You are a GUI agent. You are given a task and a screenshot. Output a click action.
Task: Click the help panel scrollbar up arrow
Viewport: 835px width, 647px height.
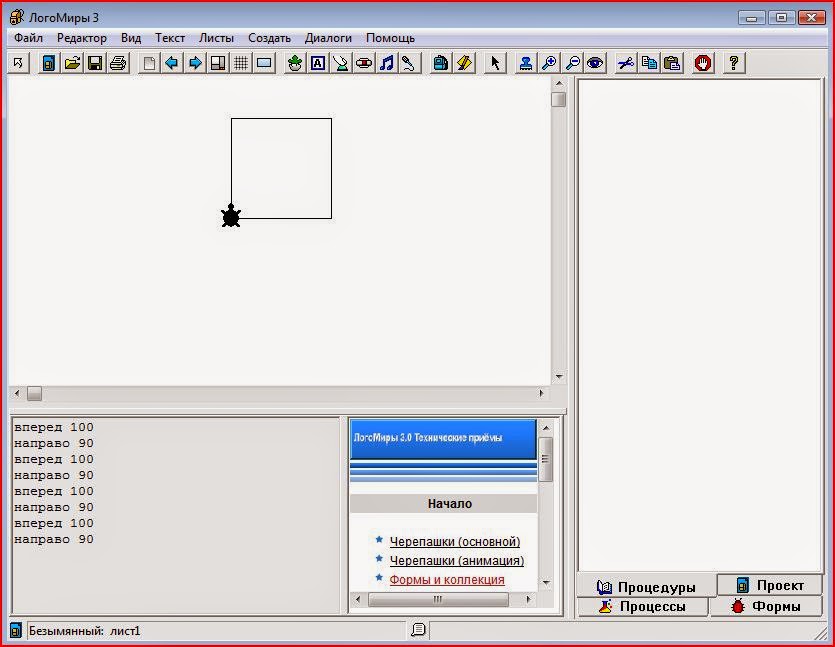(546, 428)
